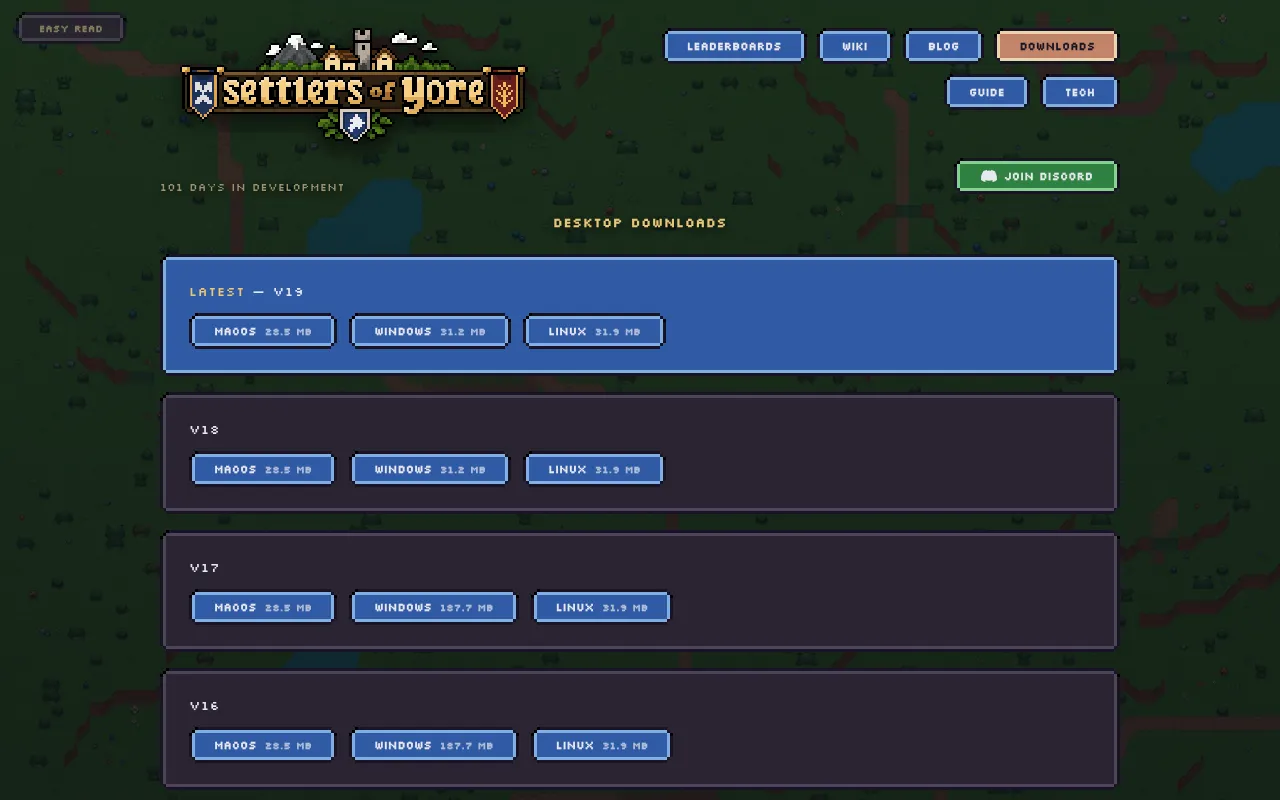Open the Leaderboards page
Screen dimensions: 1280x800
(734, 46)
